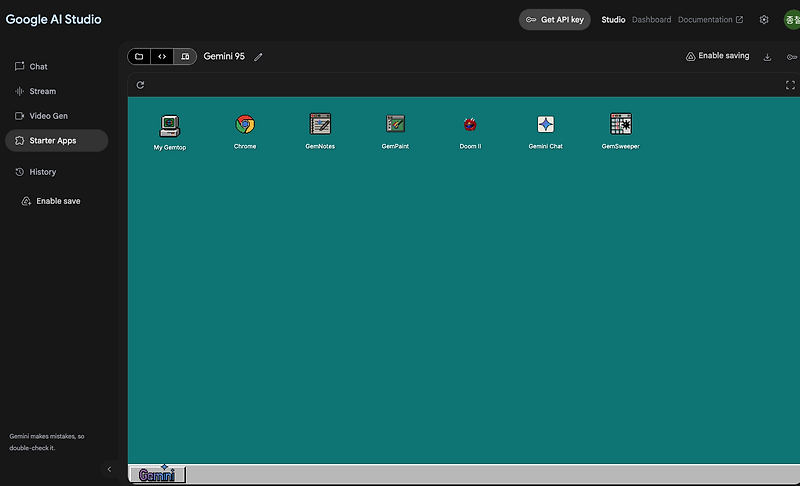Launch Chrome from the Gemini 95 desktop
The image size is (800, 486).
coord(245,131)
